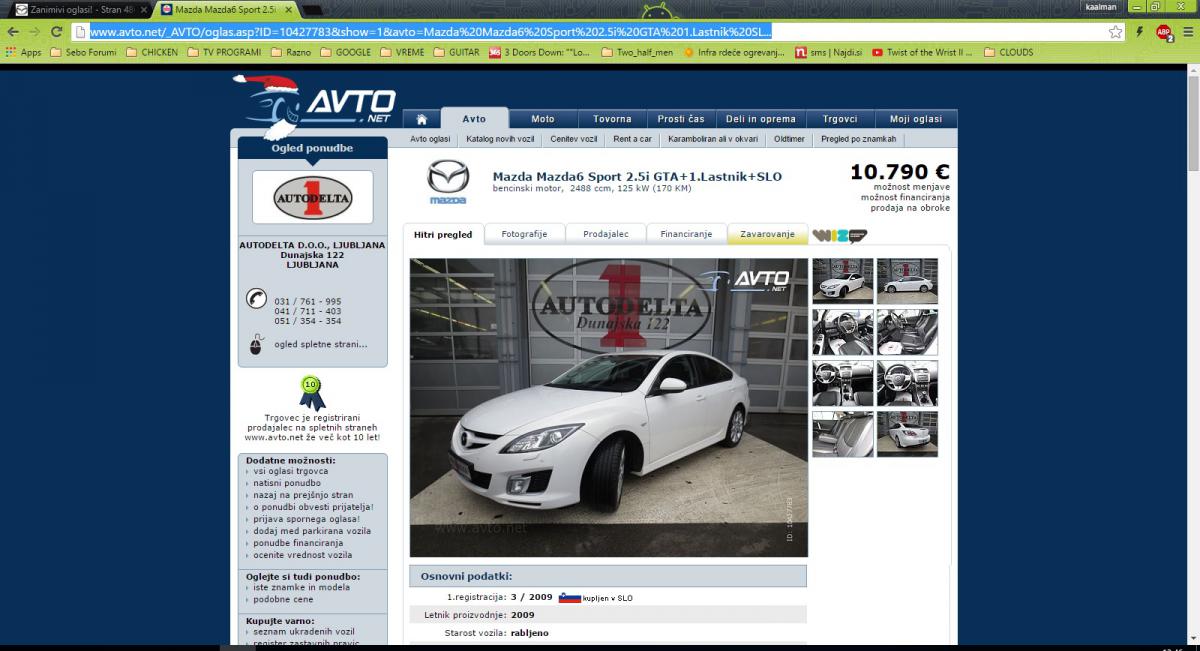The image size is (1200, 651).
Task: Go to the site home icon
Action: tap(421, 119)
